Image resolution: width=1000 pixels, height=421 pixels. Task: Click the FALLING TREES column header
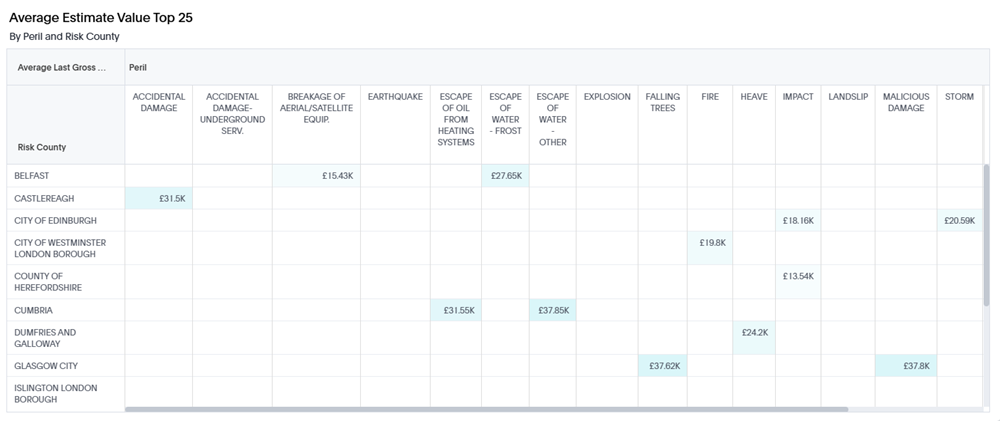point(662,102)
